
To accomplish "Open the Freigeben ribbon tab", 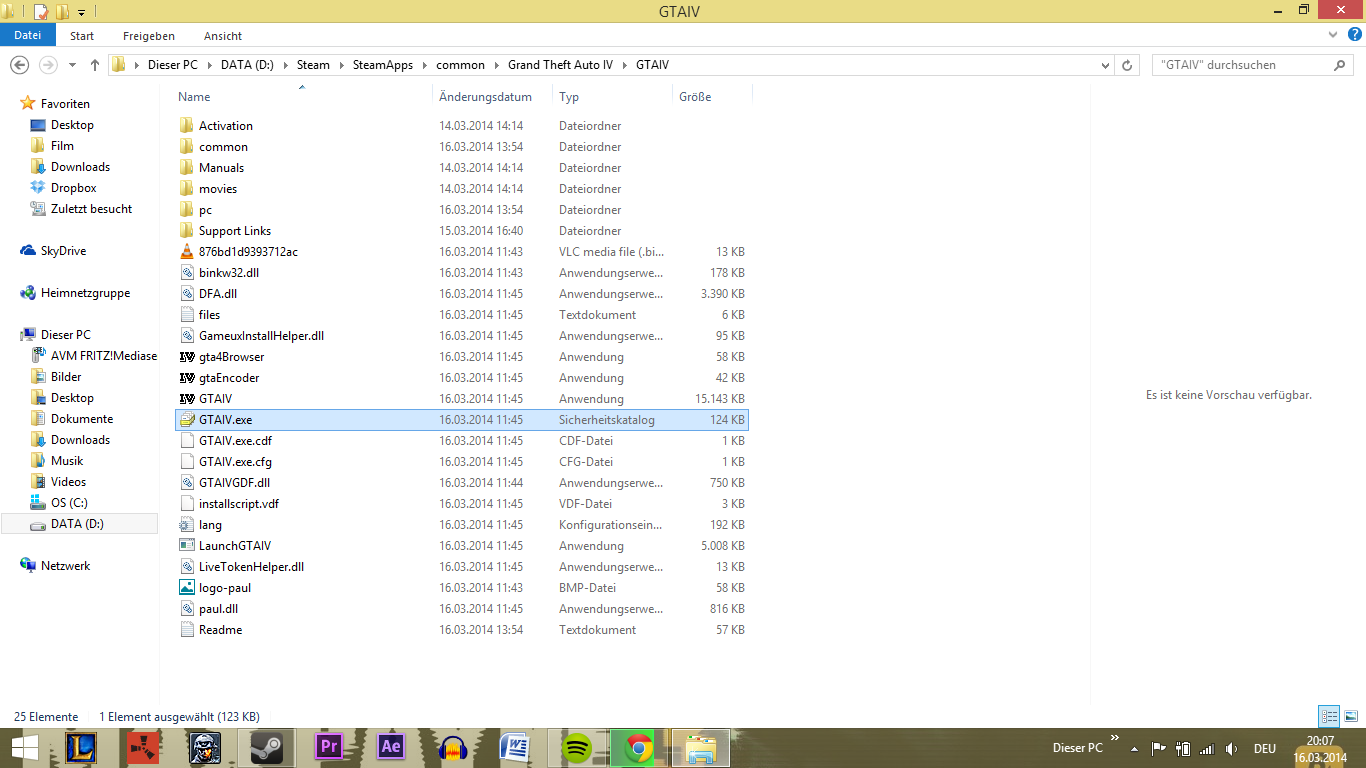I will (x=149, y=36).
